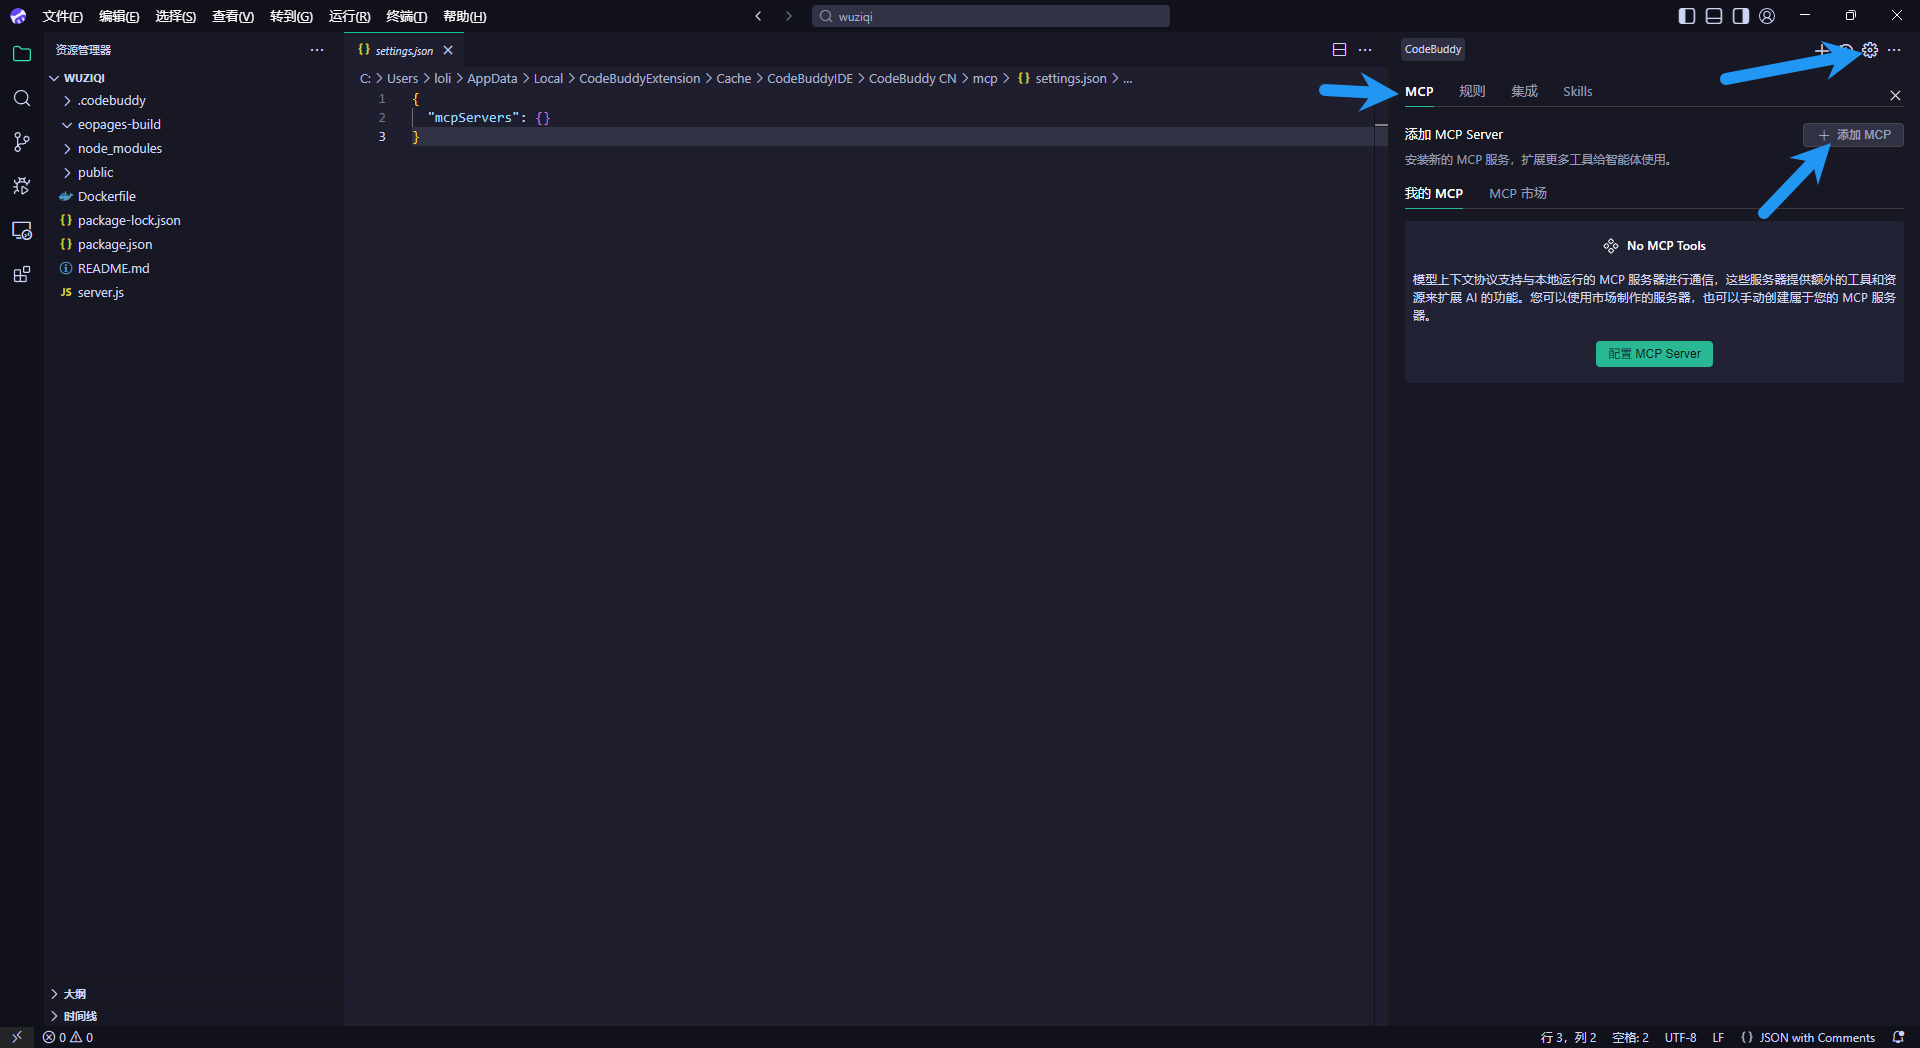
Task: Open the Extensions view icon
Action: 22,274
